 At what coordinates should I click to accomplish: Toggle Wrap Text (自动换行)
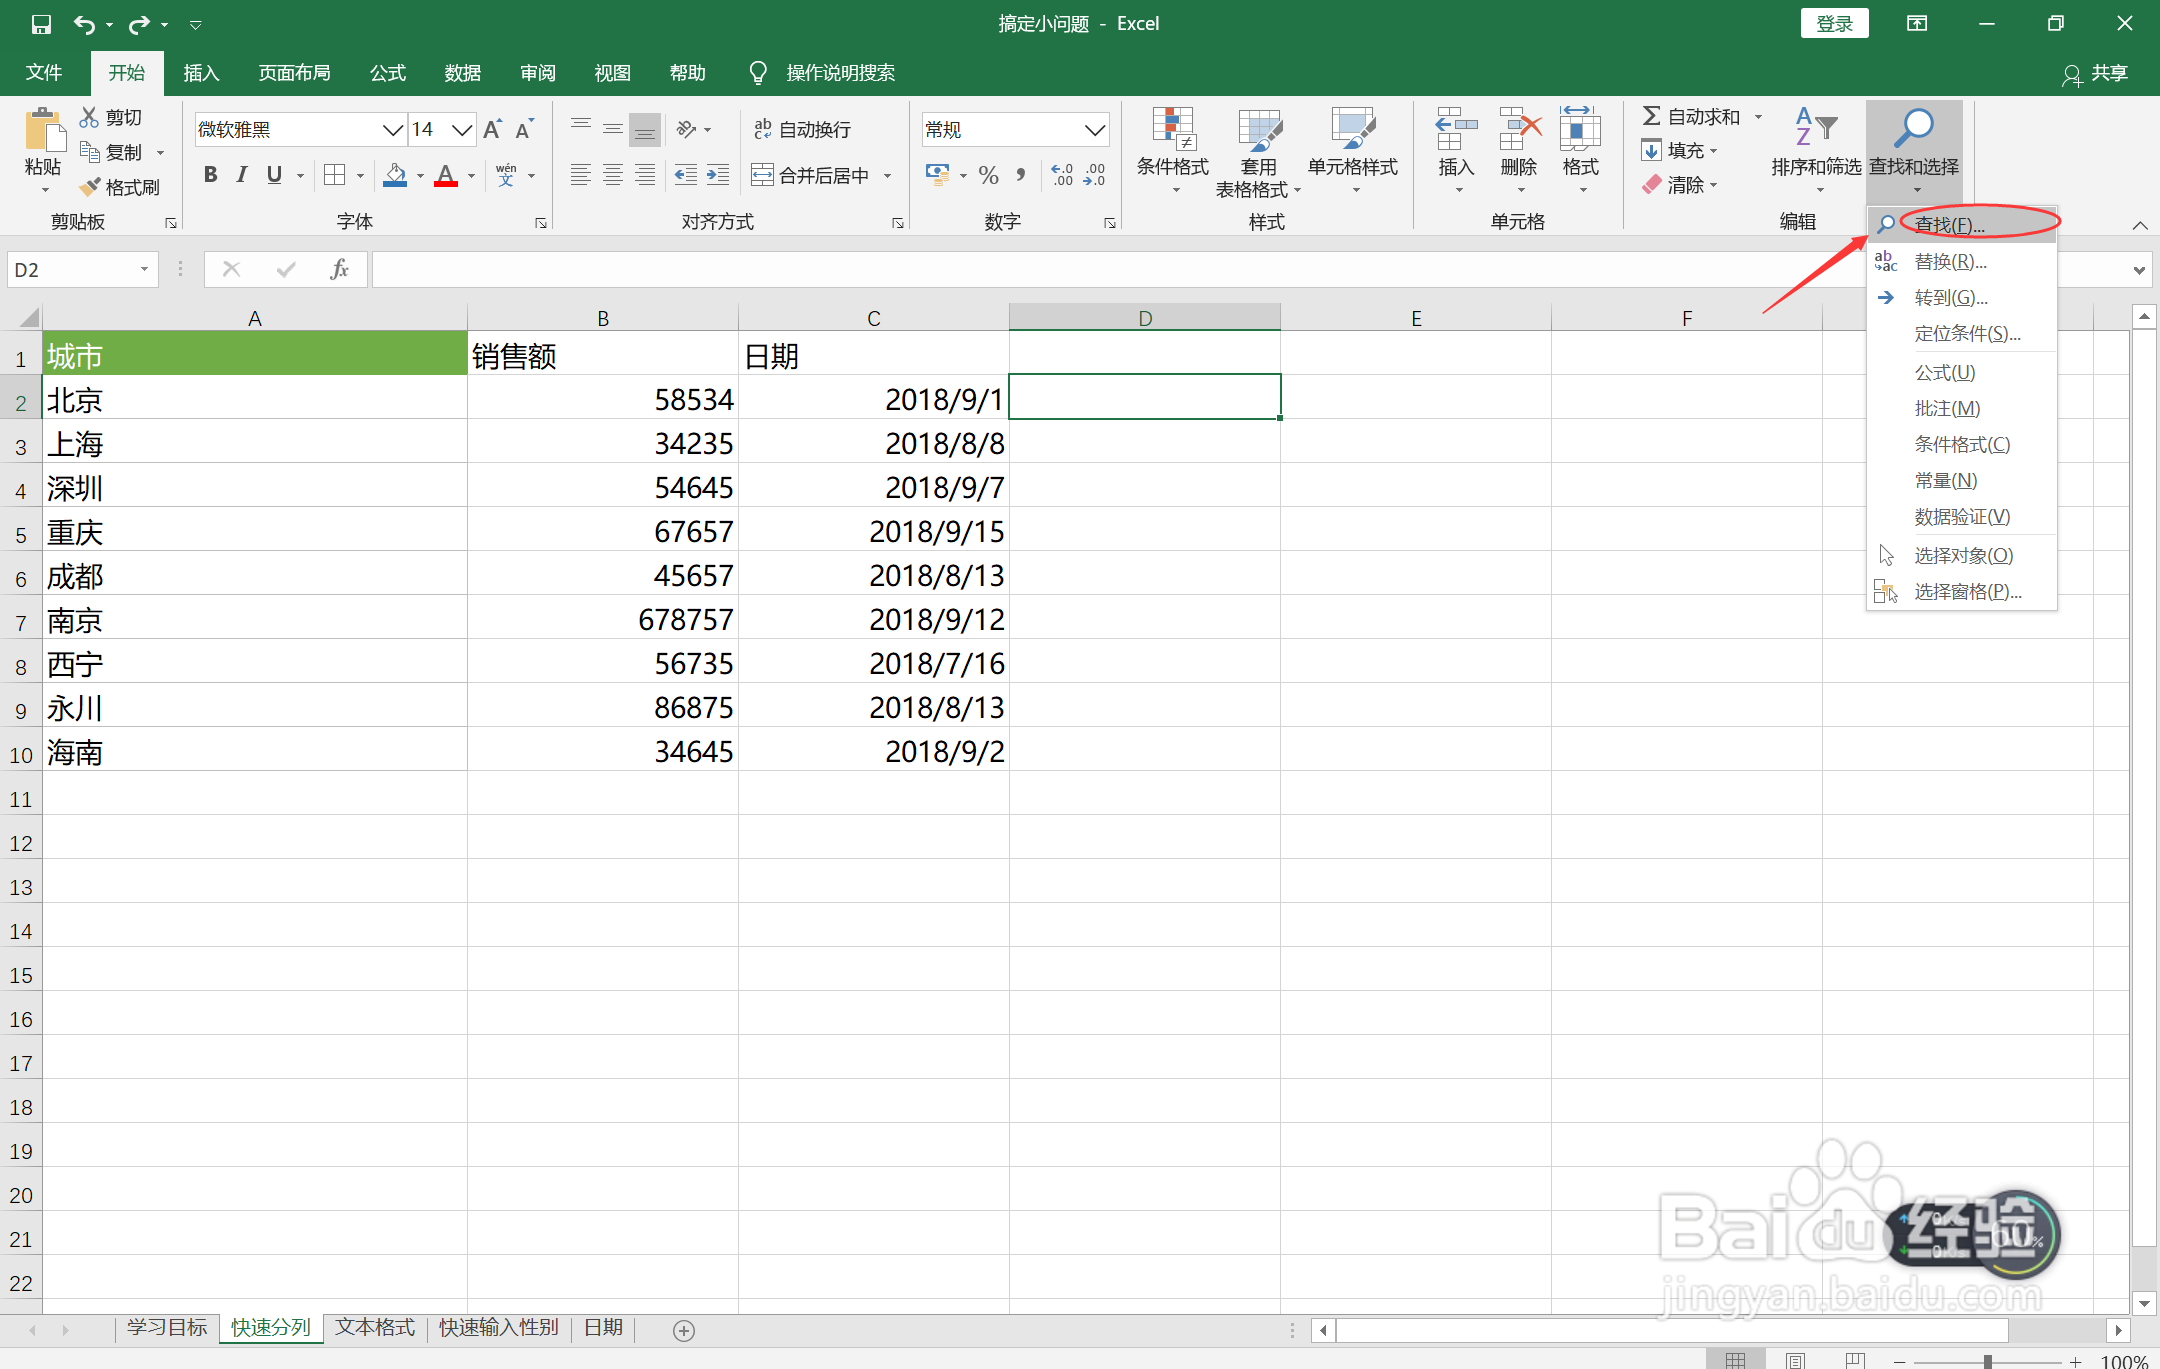pos(802,129)
